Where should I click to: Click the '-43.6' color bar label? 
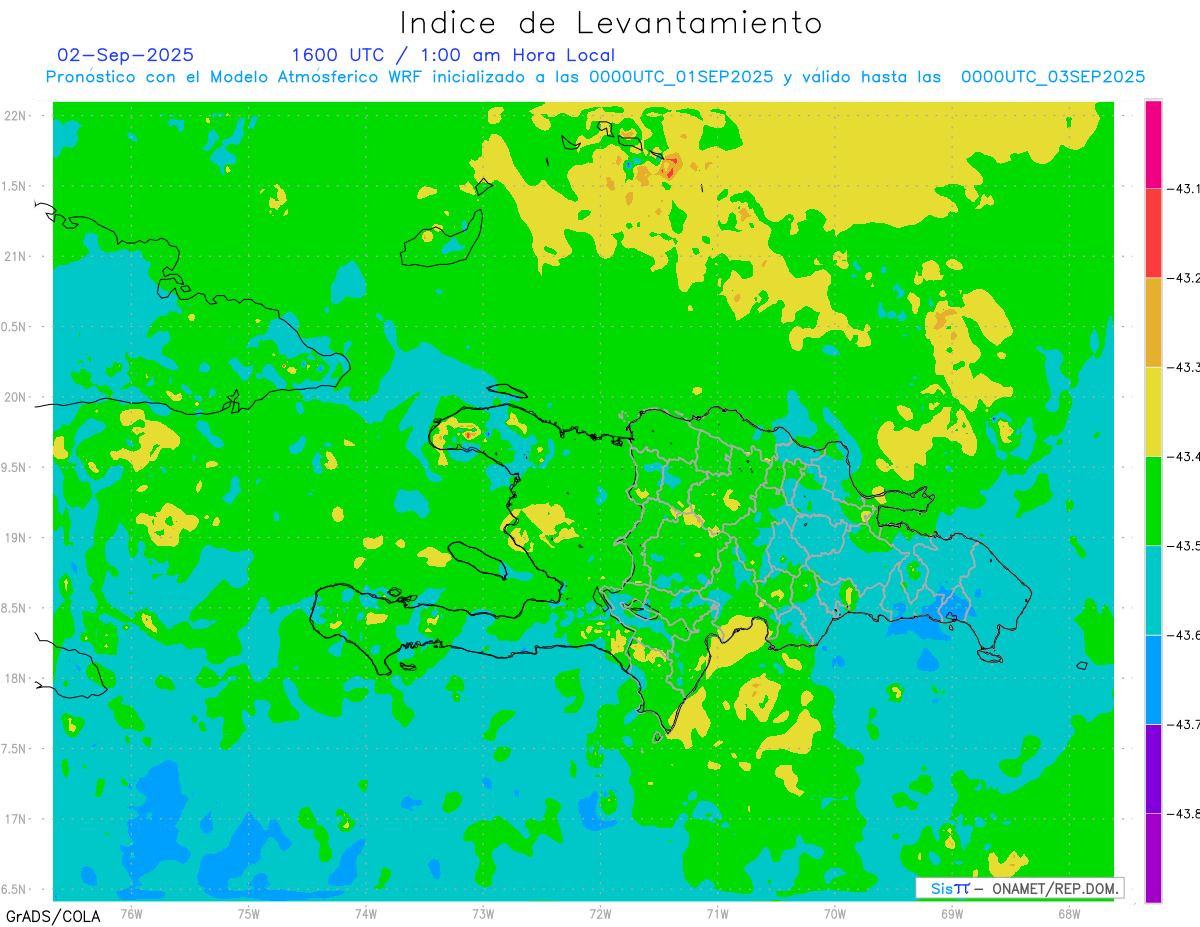(x=1183, y=635)
